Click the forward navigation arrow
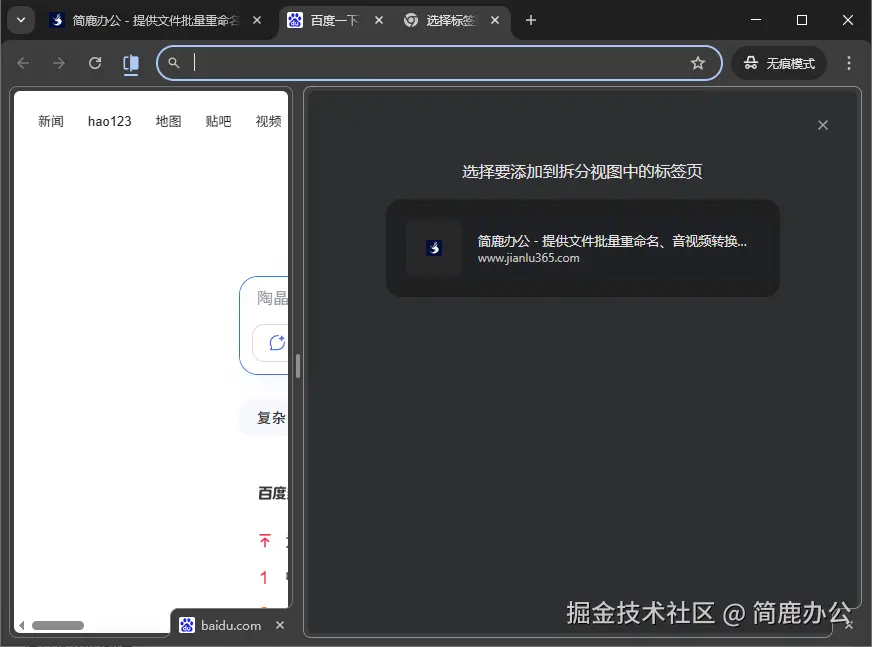 pos(58,63)
